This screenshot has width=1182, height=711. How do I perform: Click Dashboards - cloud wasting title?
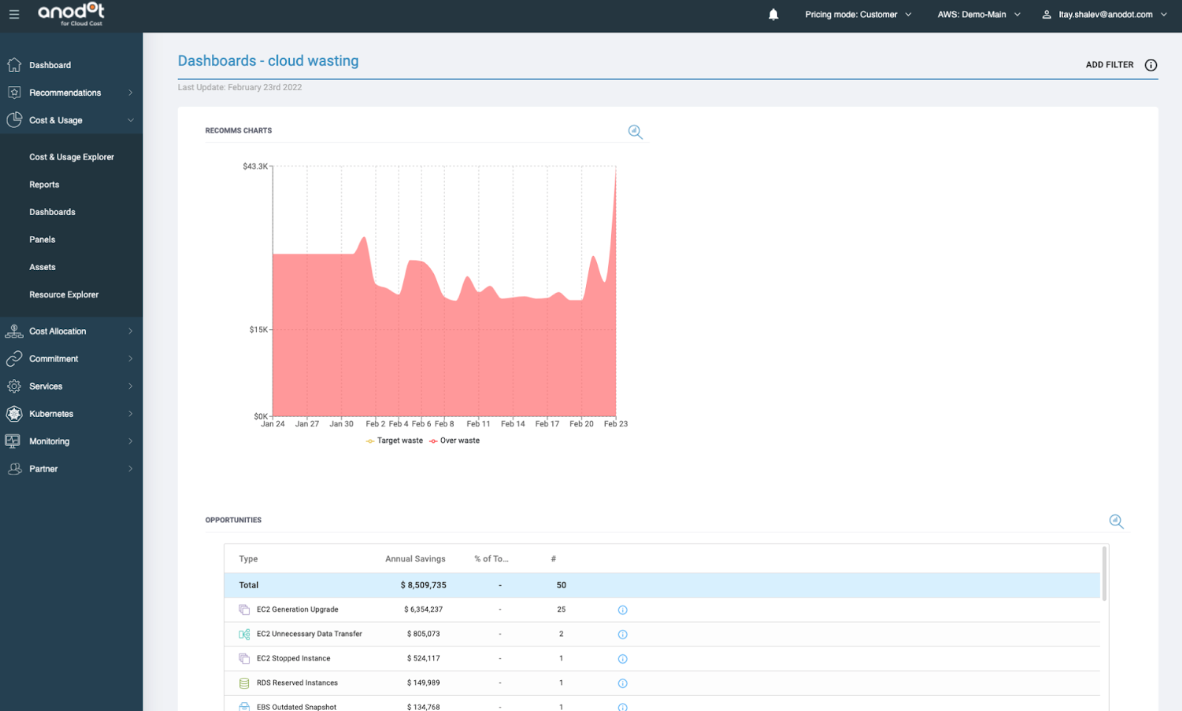pos(268,61)
